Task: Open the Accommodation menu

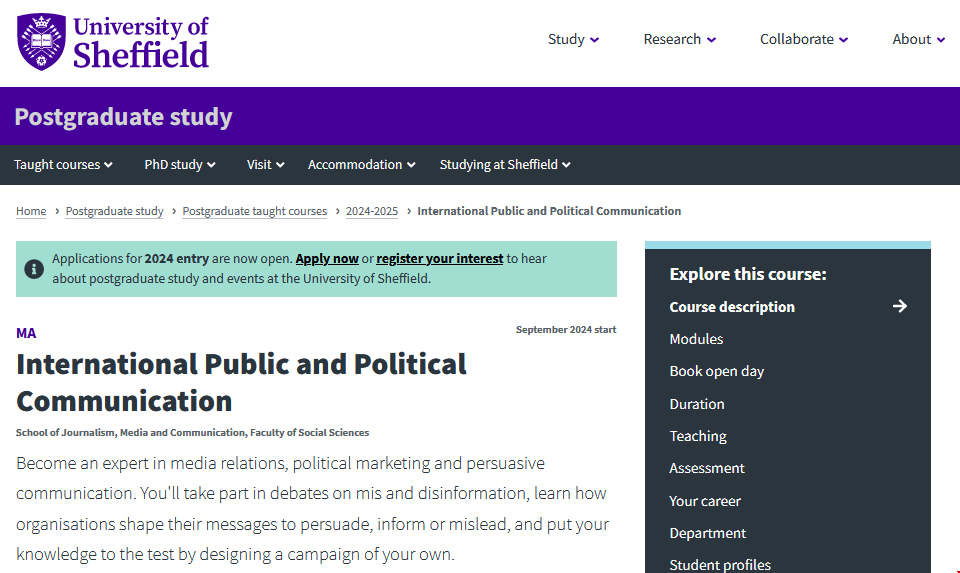Action: [x=361, y=165]
